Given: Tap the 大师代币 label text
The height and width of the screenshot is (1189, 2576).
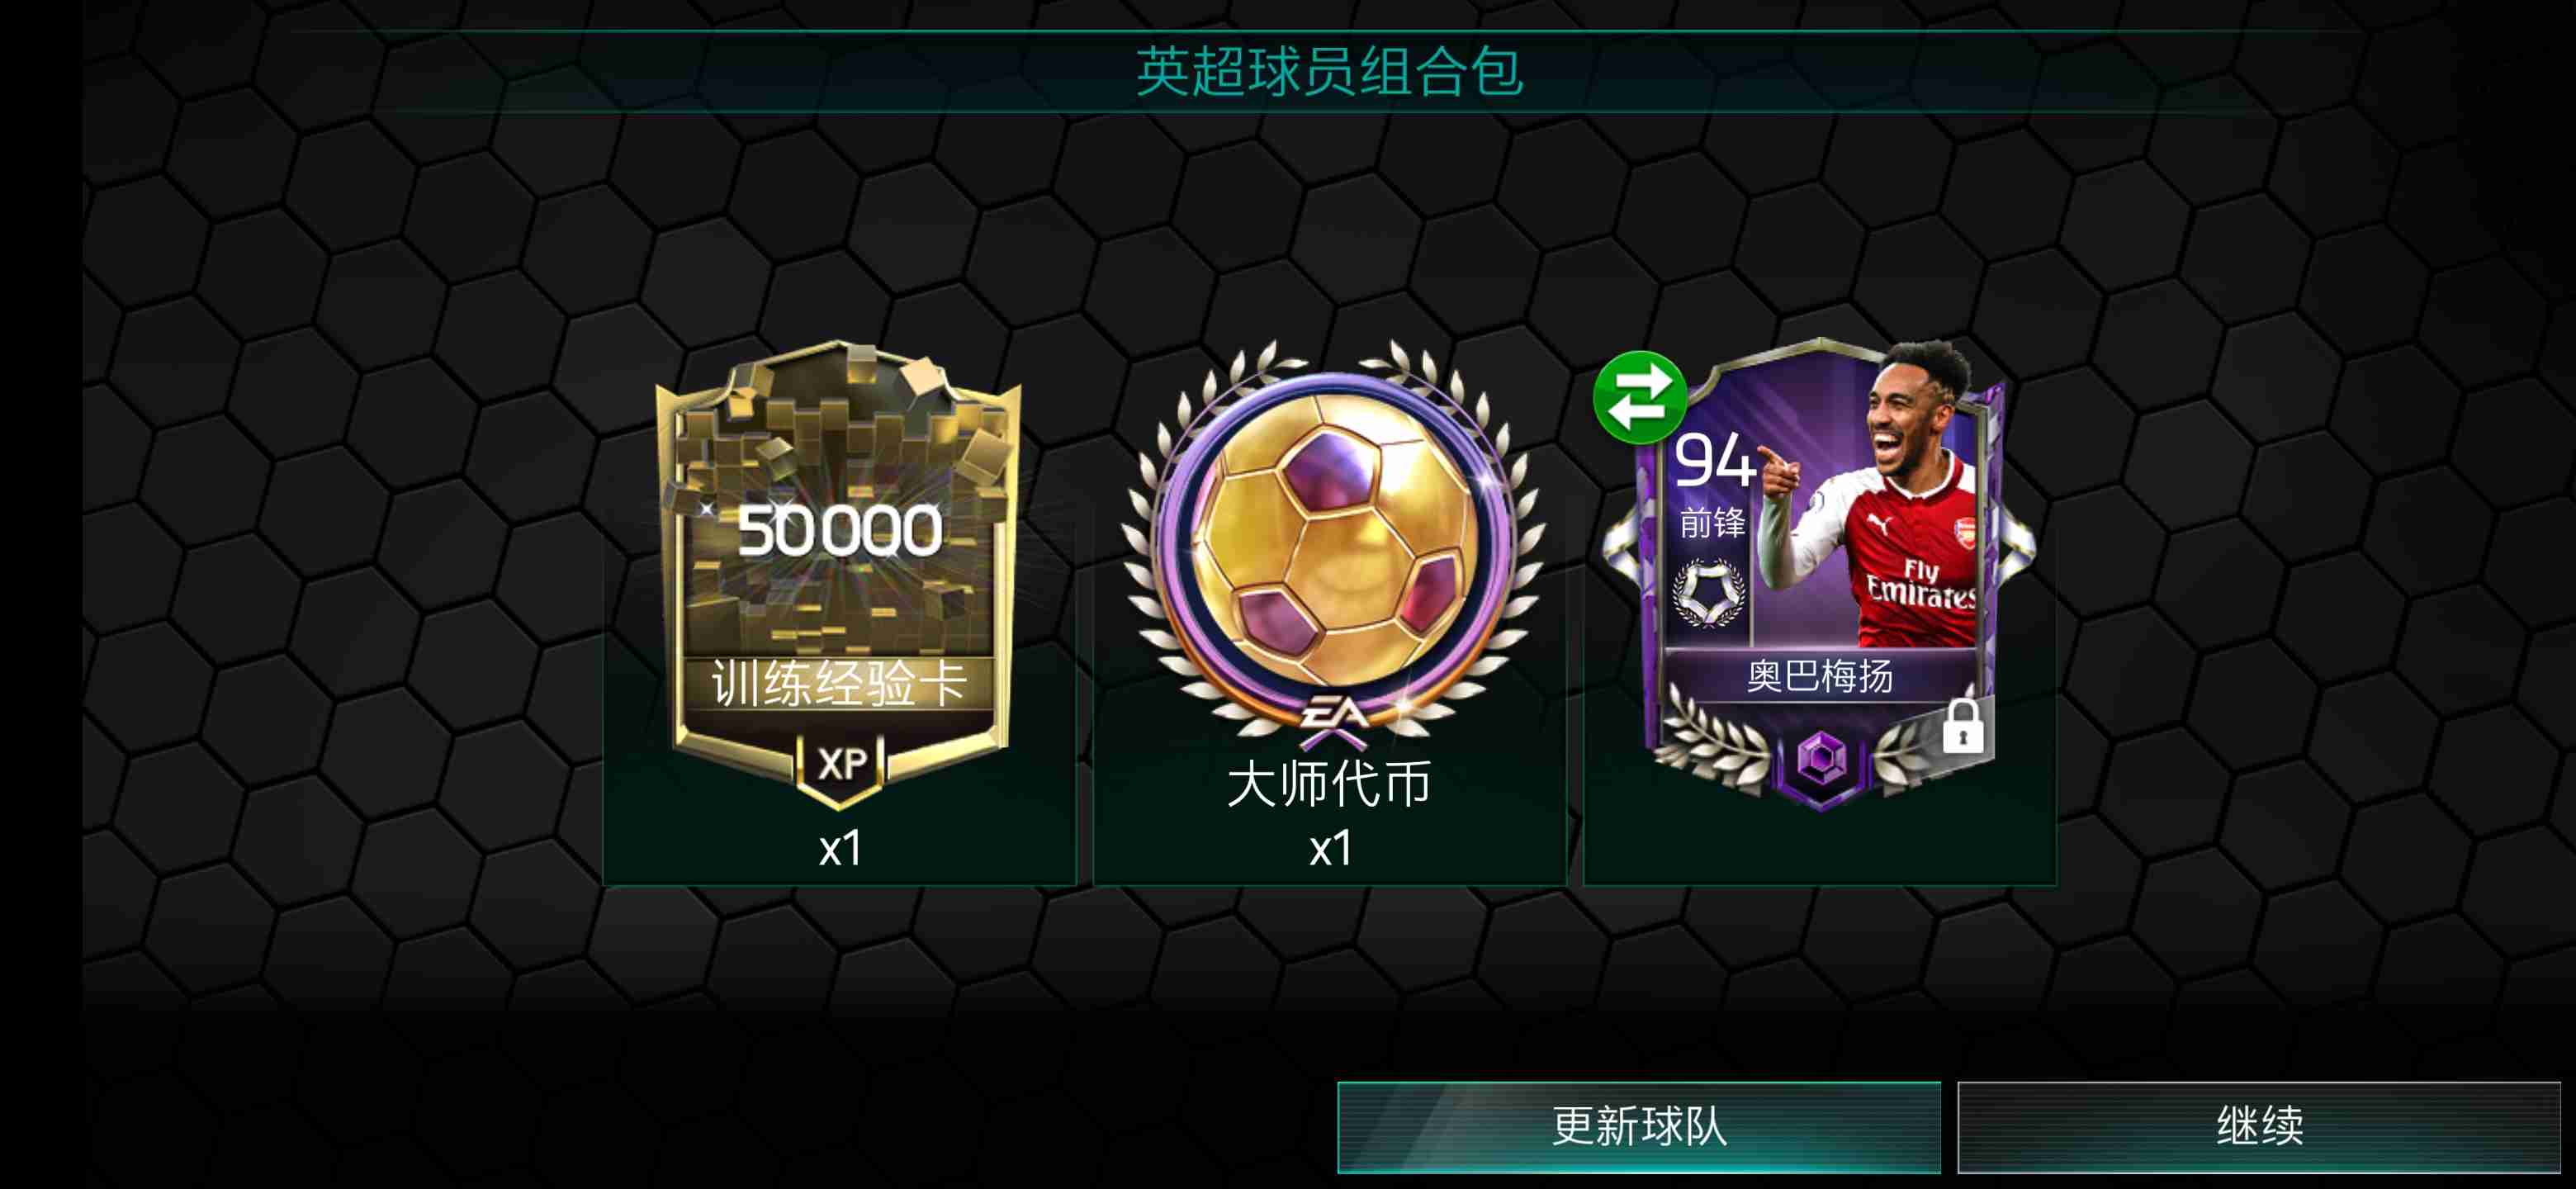Looking at the screenshot, I should [1329, 783].
